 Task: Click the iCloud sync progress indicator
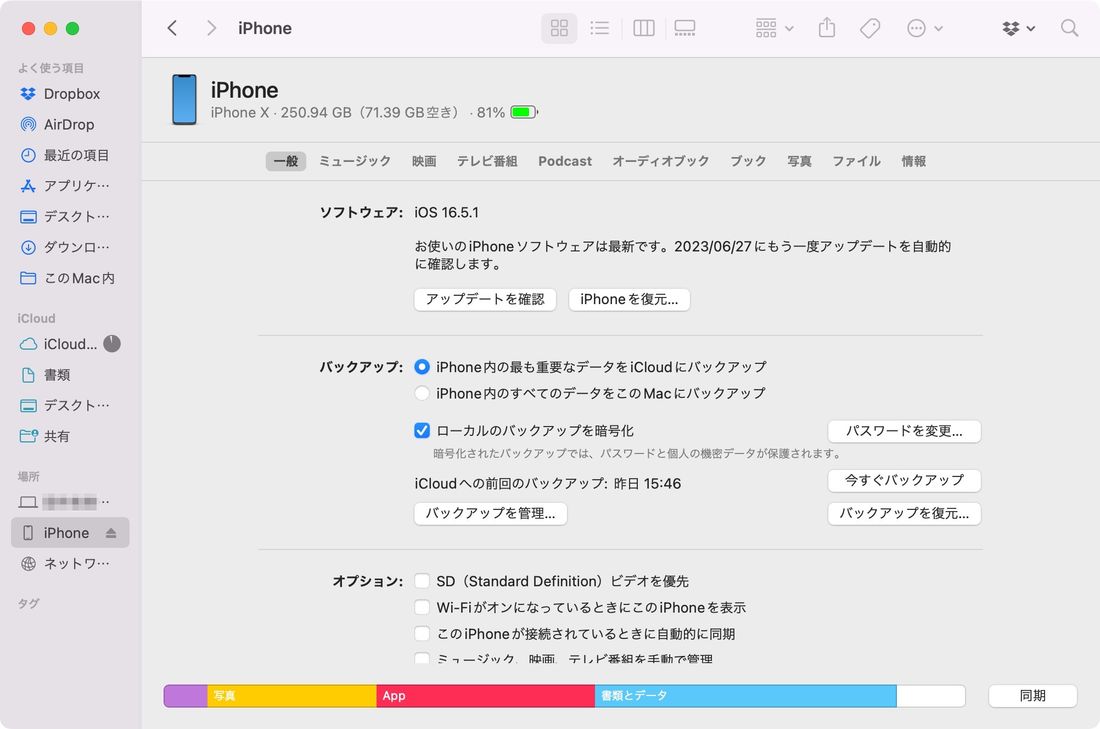(112, 344)
